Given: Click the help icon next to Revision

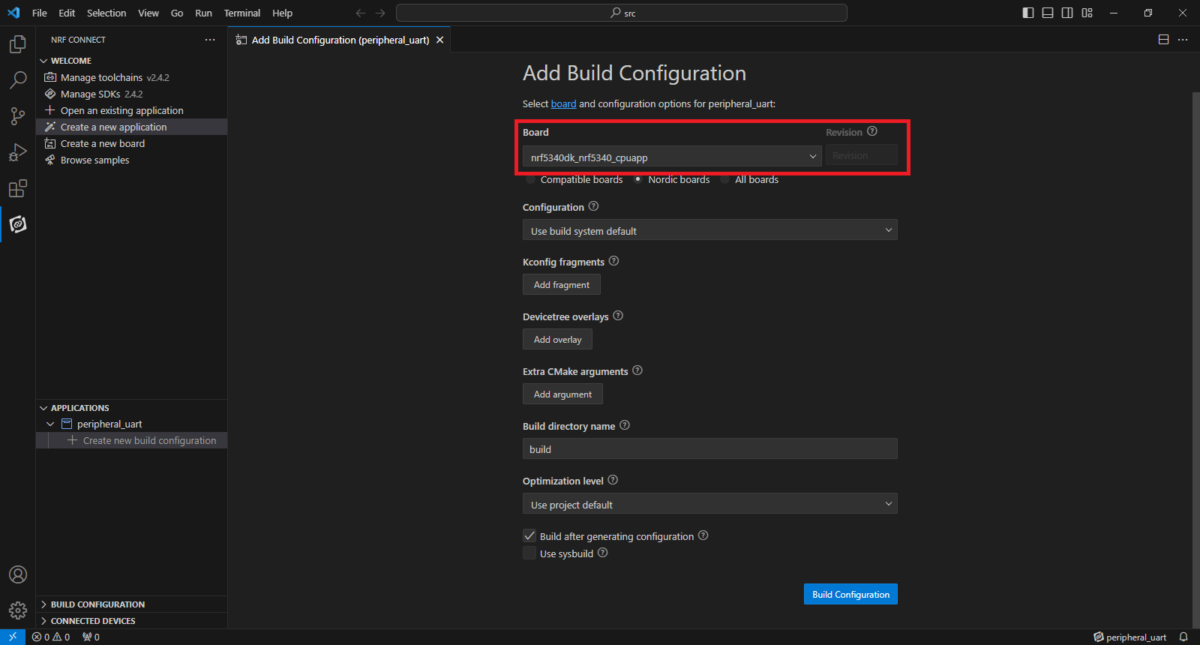Looking at the screenshot, I should 872,131.
